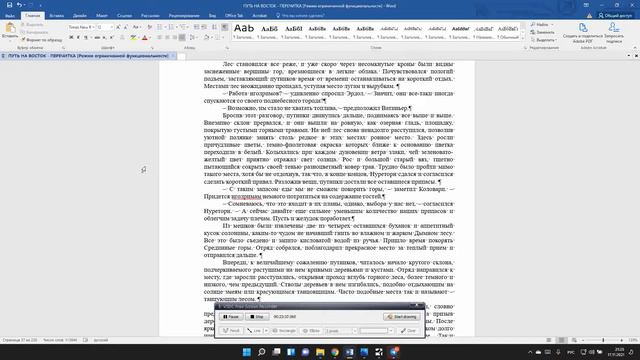
Task: Click Найти (Find) in Editing group
Action: tap(541, 24)
